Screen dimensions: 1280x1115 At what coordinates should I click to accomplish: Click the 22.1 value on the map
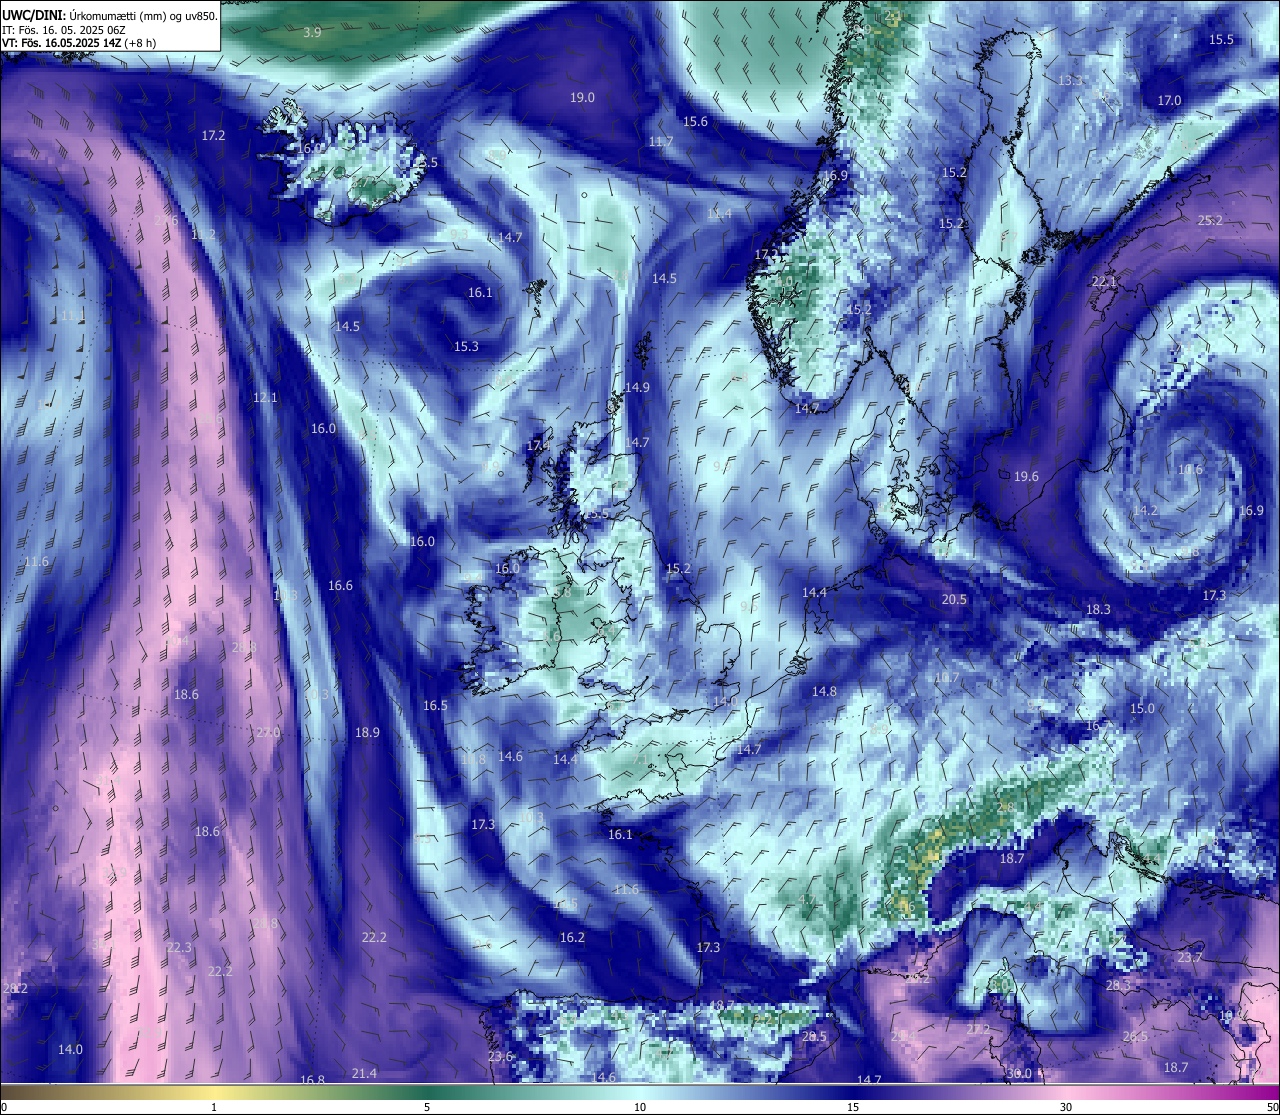tap(1103, 282)
